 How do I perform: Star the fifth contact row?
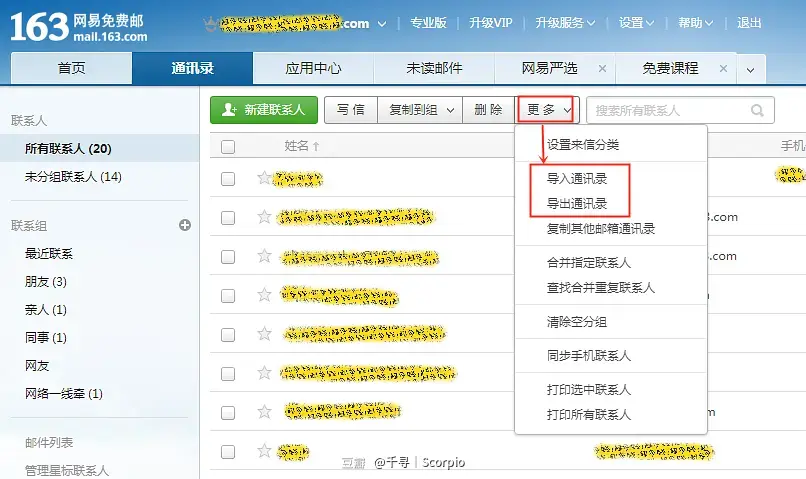click(264, 334)
